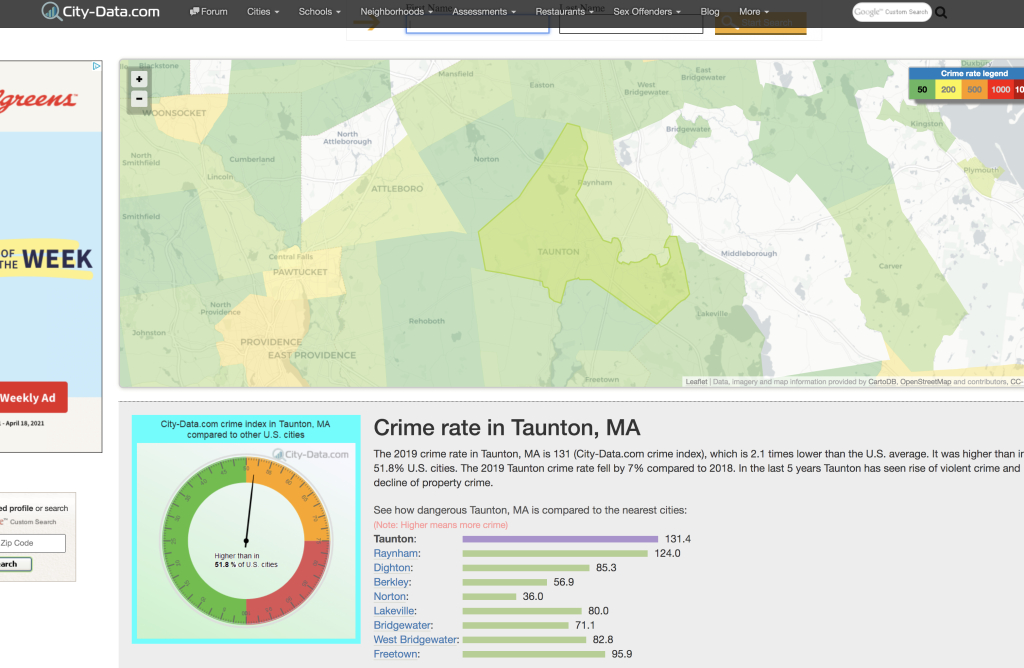Expand the Neighborhoods dropdown menu
The height and width of the screenshot is (668, 1024).
click(396, 12)
